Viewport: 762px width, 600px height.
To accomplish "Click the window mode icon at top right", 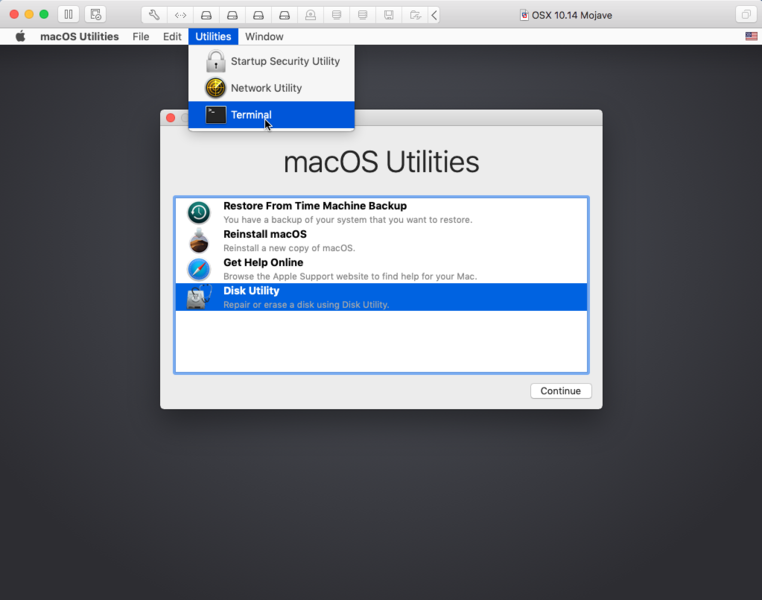I will coord(745,15).
